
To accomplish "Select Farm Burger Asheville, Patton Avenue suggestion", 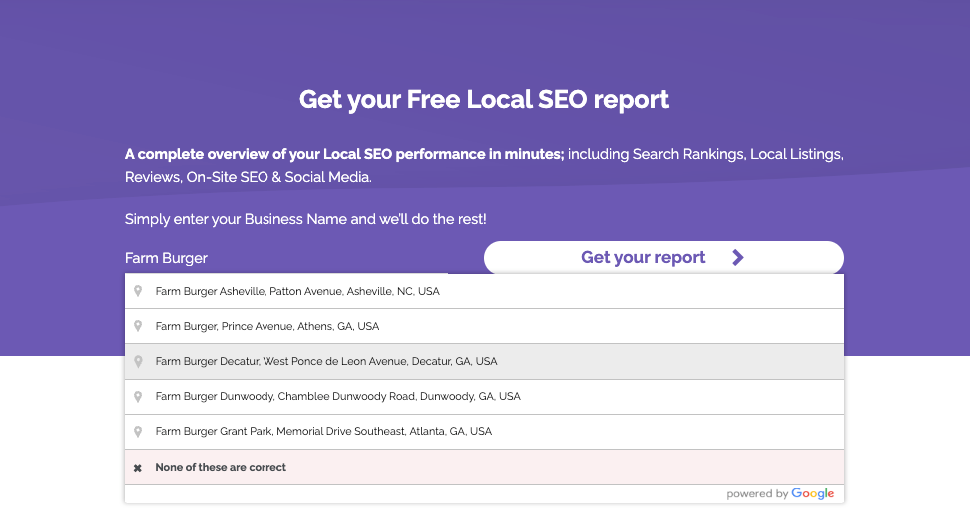I will pos(484,291).
